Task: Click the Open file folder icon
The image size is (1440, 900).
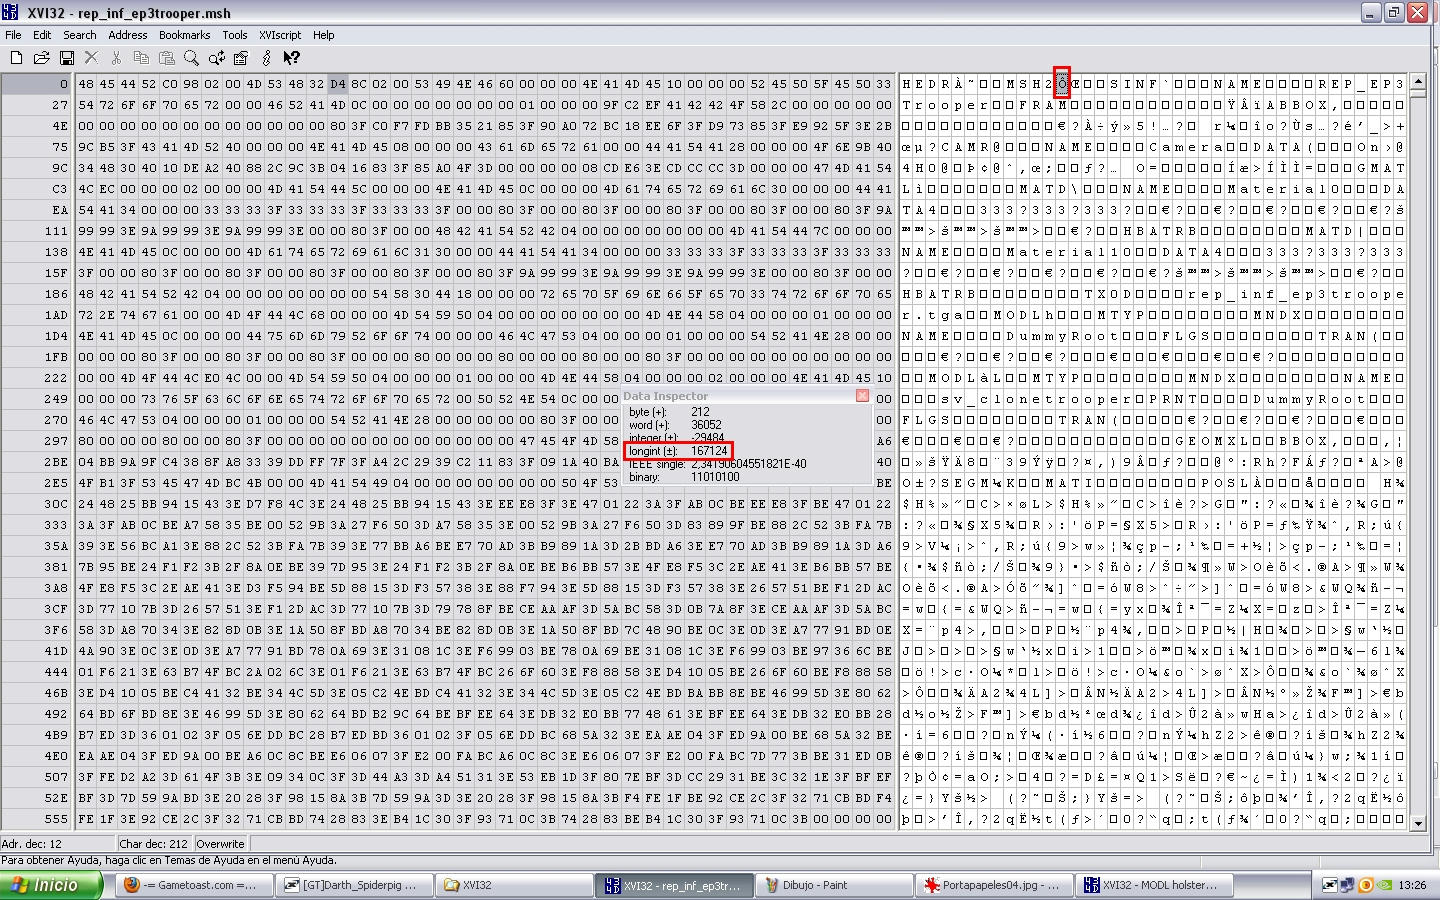Action: tap(41, 58)
